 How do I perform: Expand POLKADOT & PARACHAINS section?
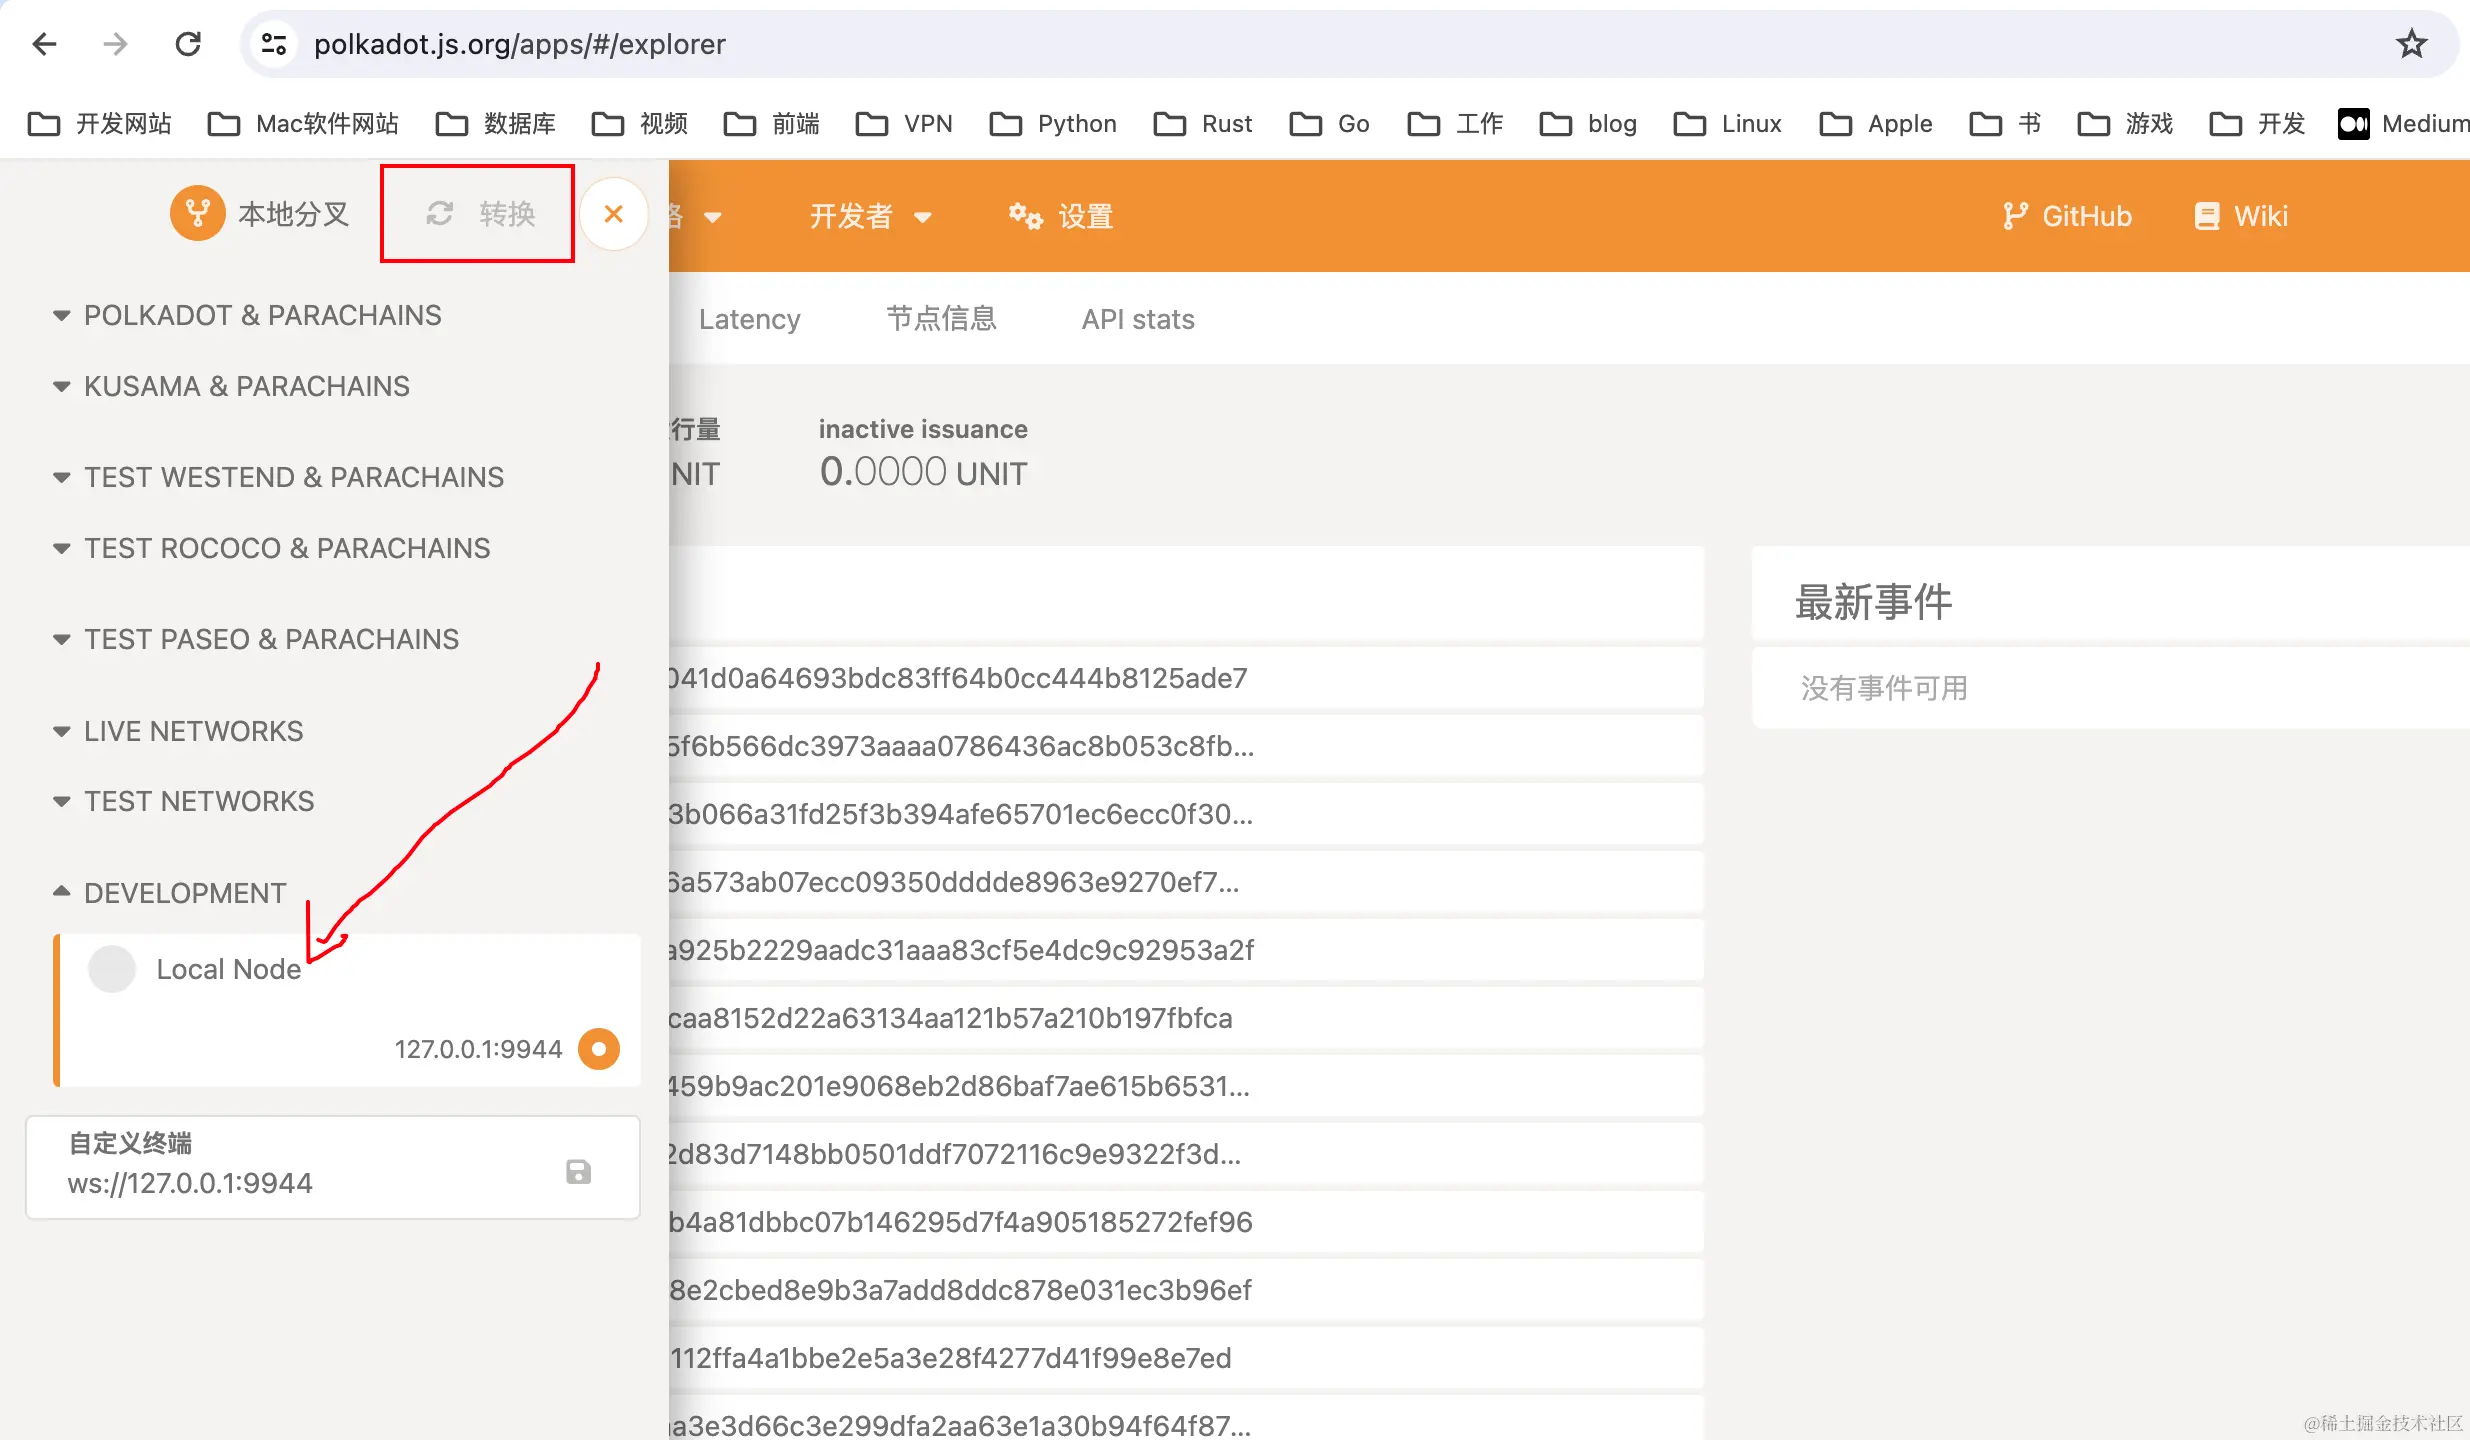pos(262,315)
